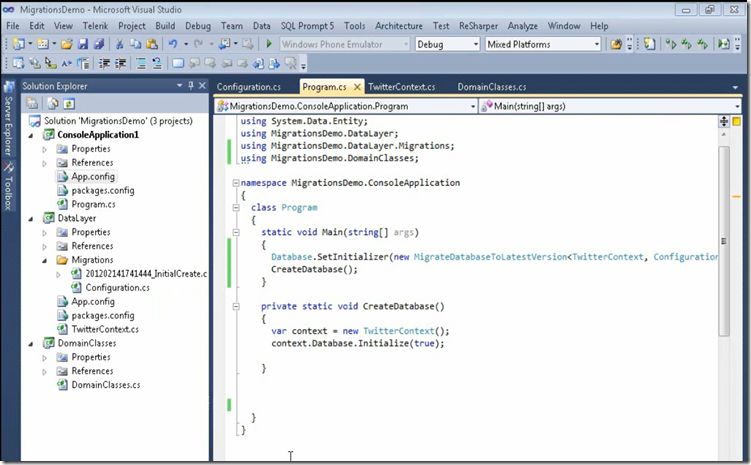Open the Toolbox side tab
751x465 pixels.
point(9,187)
